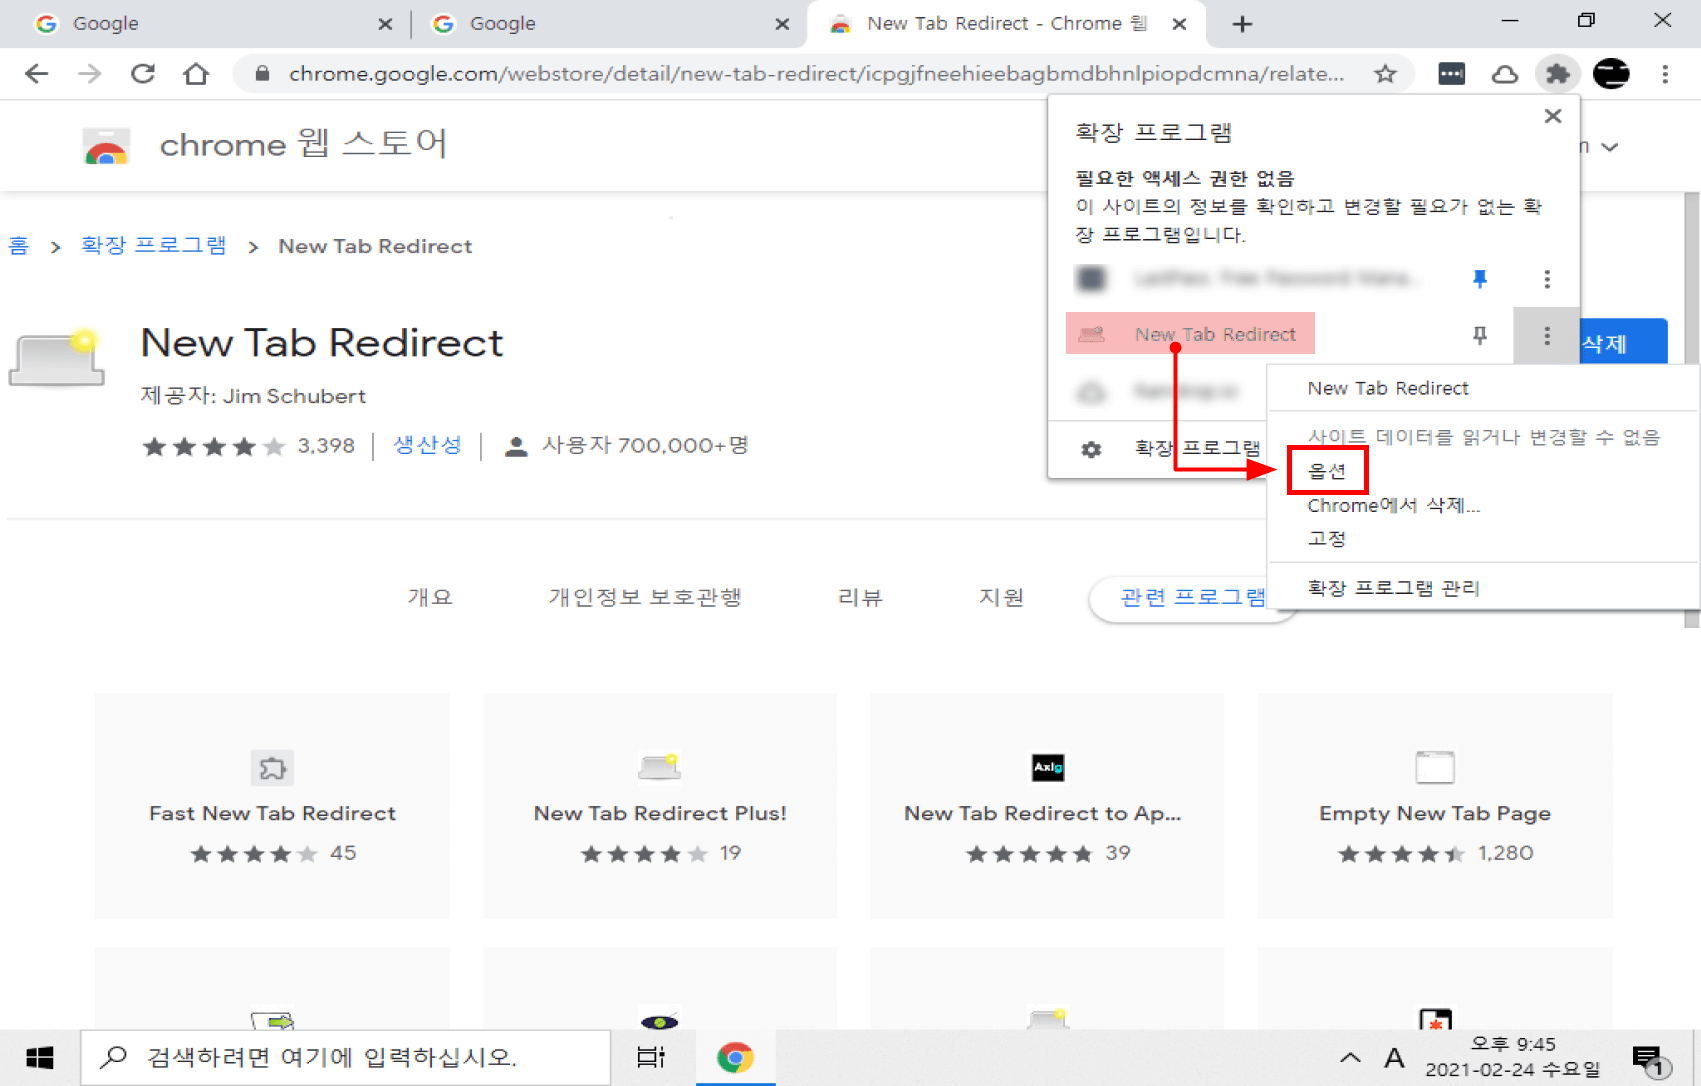This screenshot has width=1701, height=1086.
Task: Open New Tab Redirect Plus! card
Action: tap(660, 806)
